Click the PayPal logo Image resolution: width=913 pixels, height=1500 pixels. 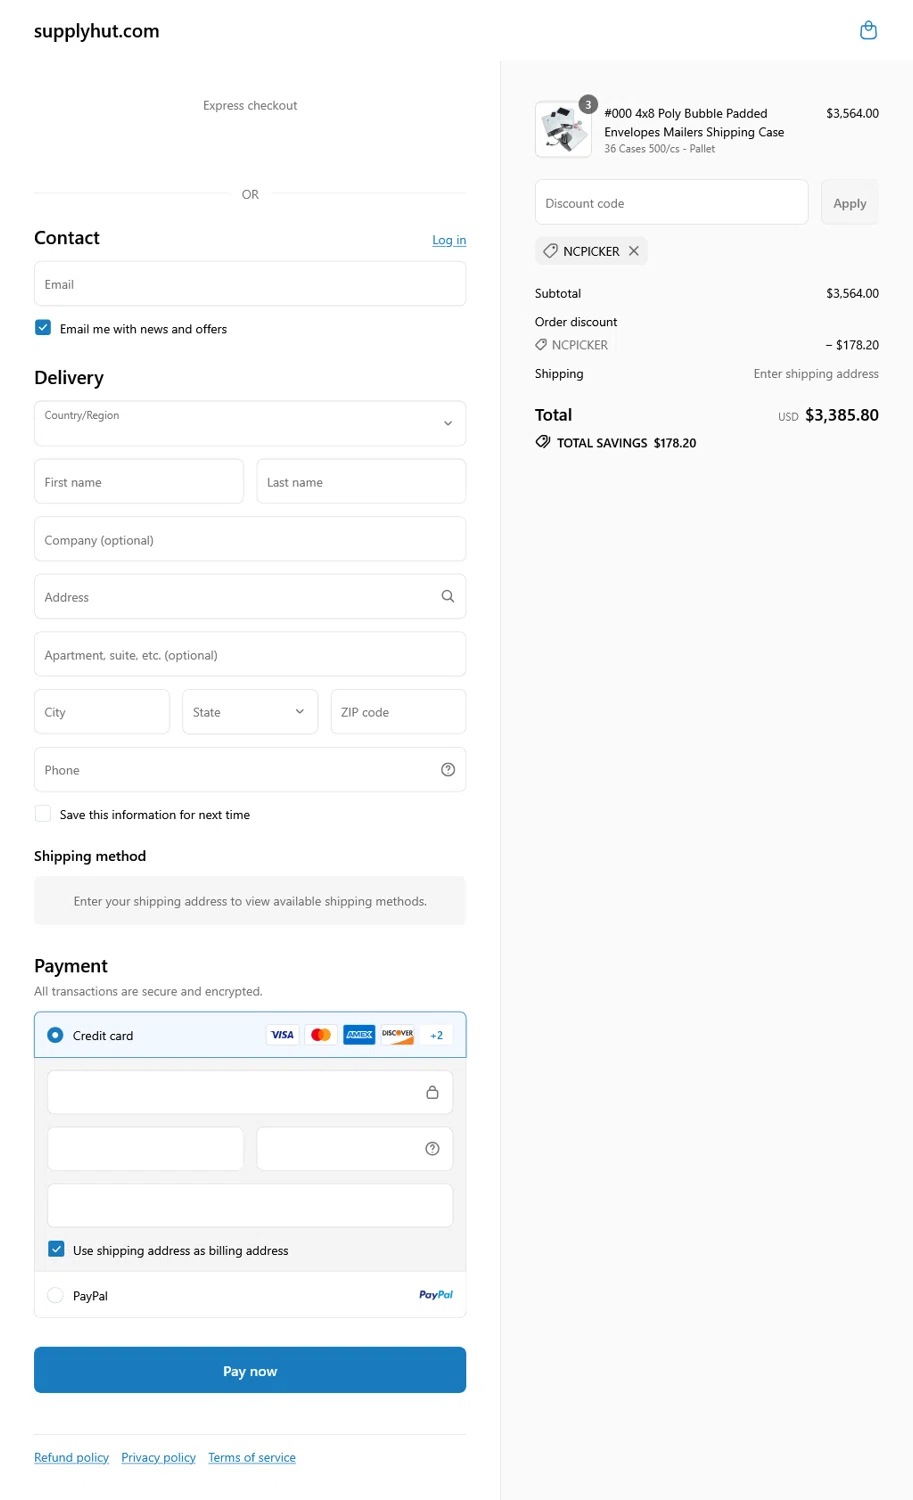(436, 1295)
